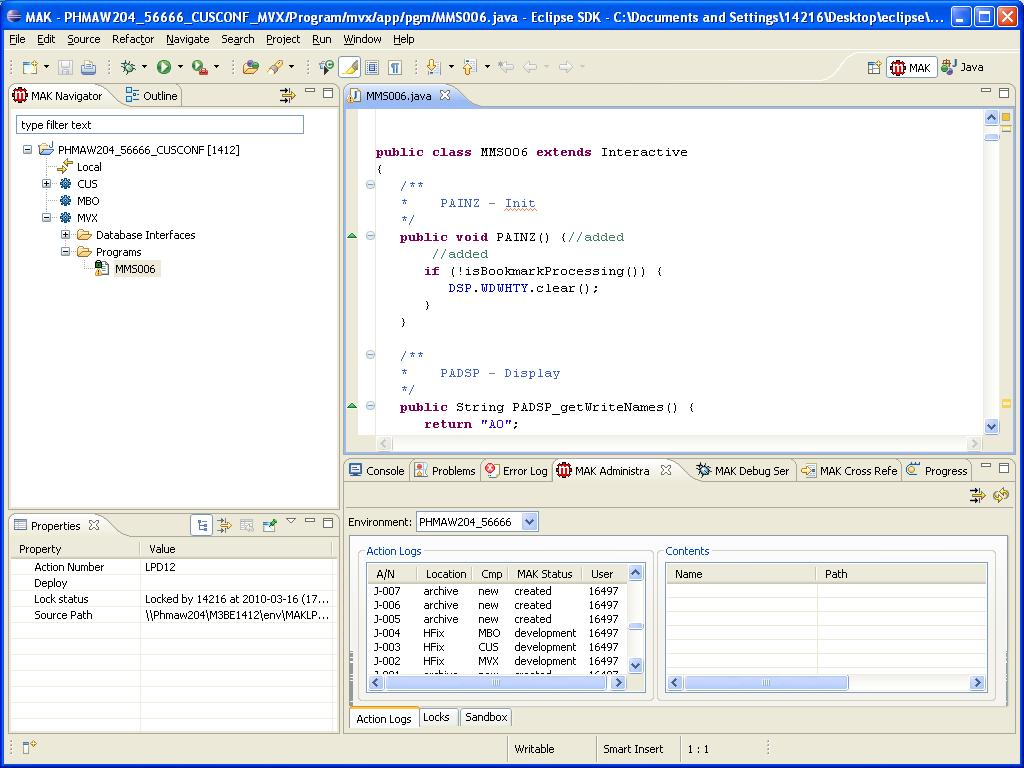Click the green Run button icon
Image resolution: width=1024 pixels, height=768 pixels.
(164, 67)
